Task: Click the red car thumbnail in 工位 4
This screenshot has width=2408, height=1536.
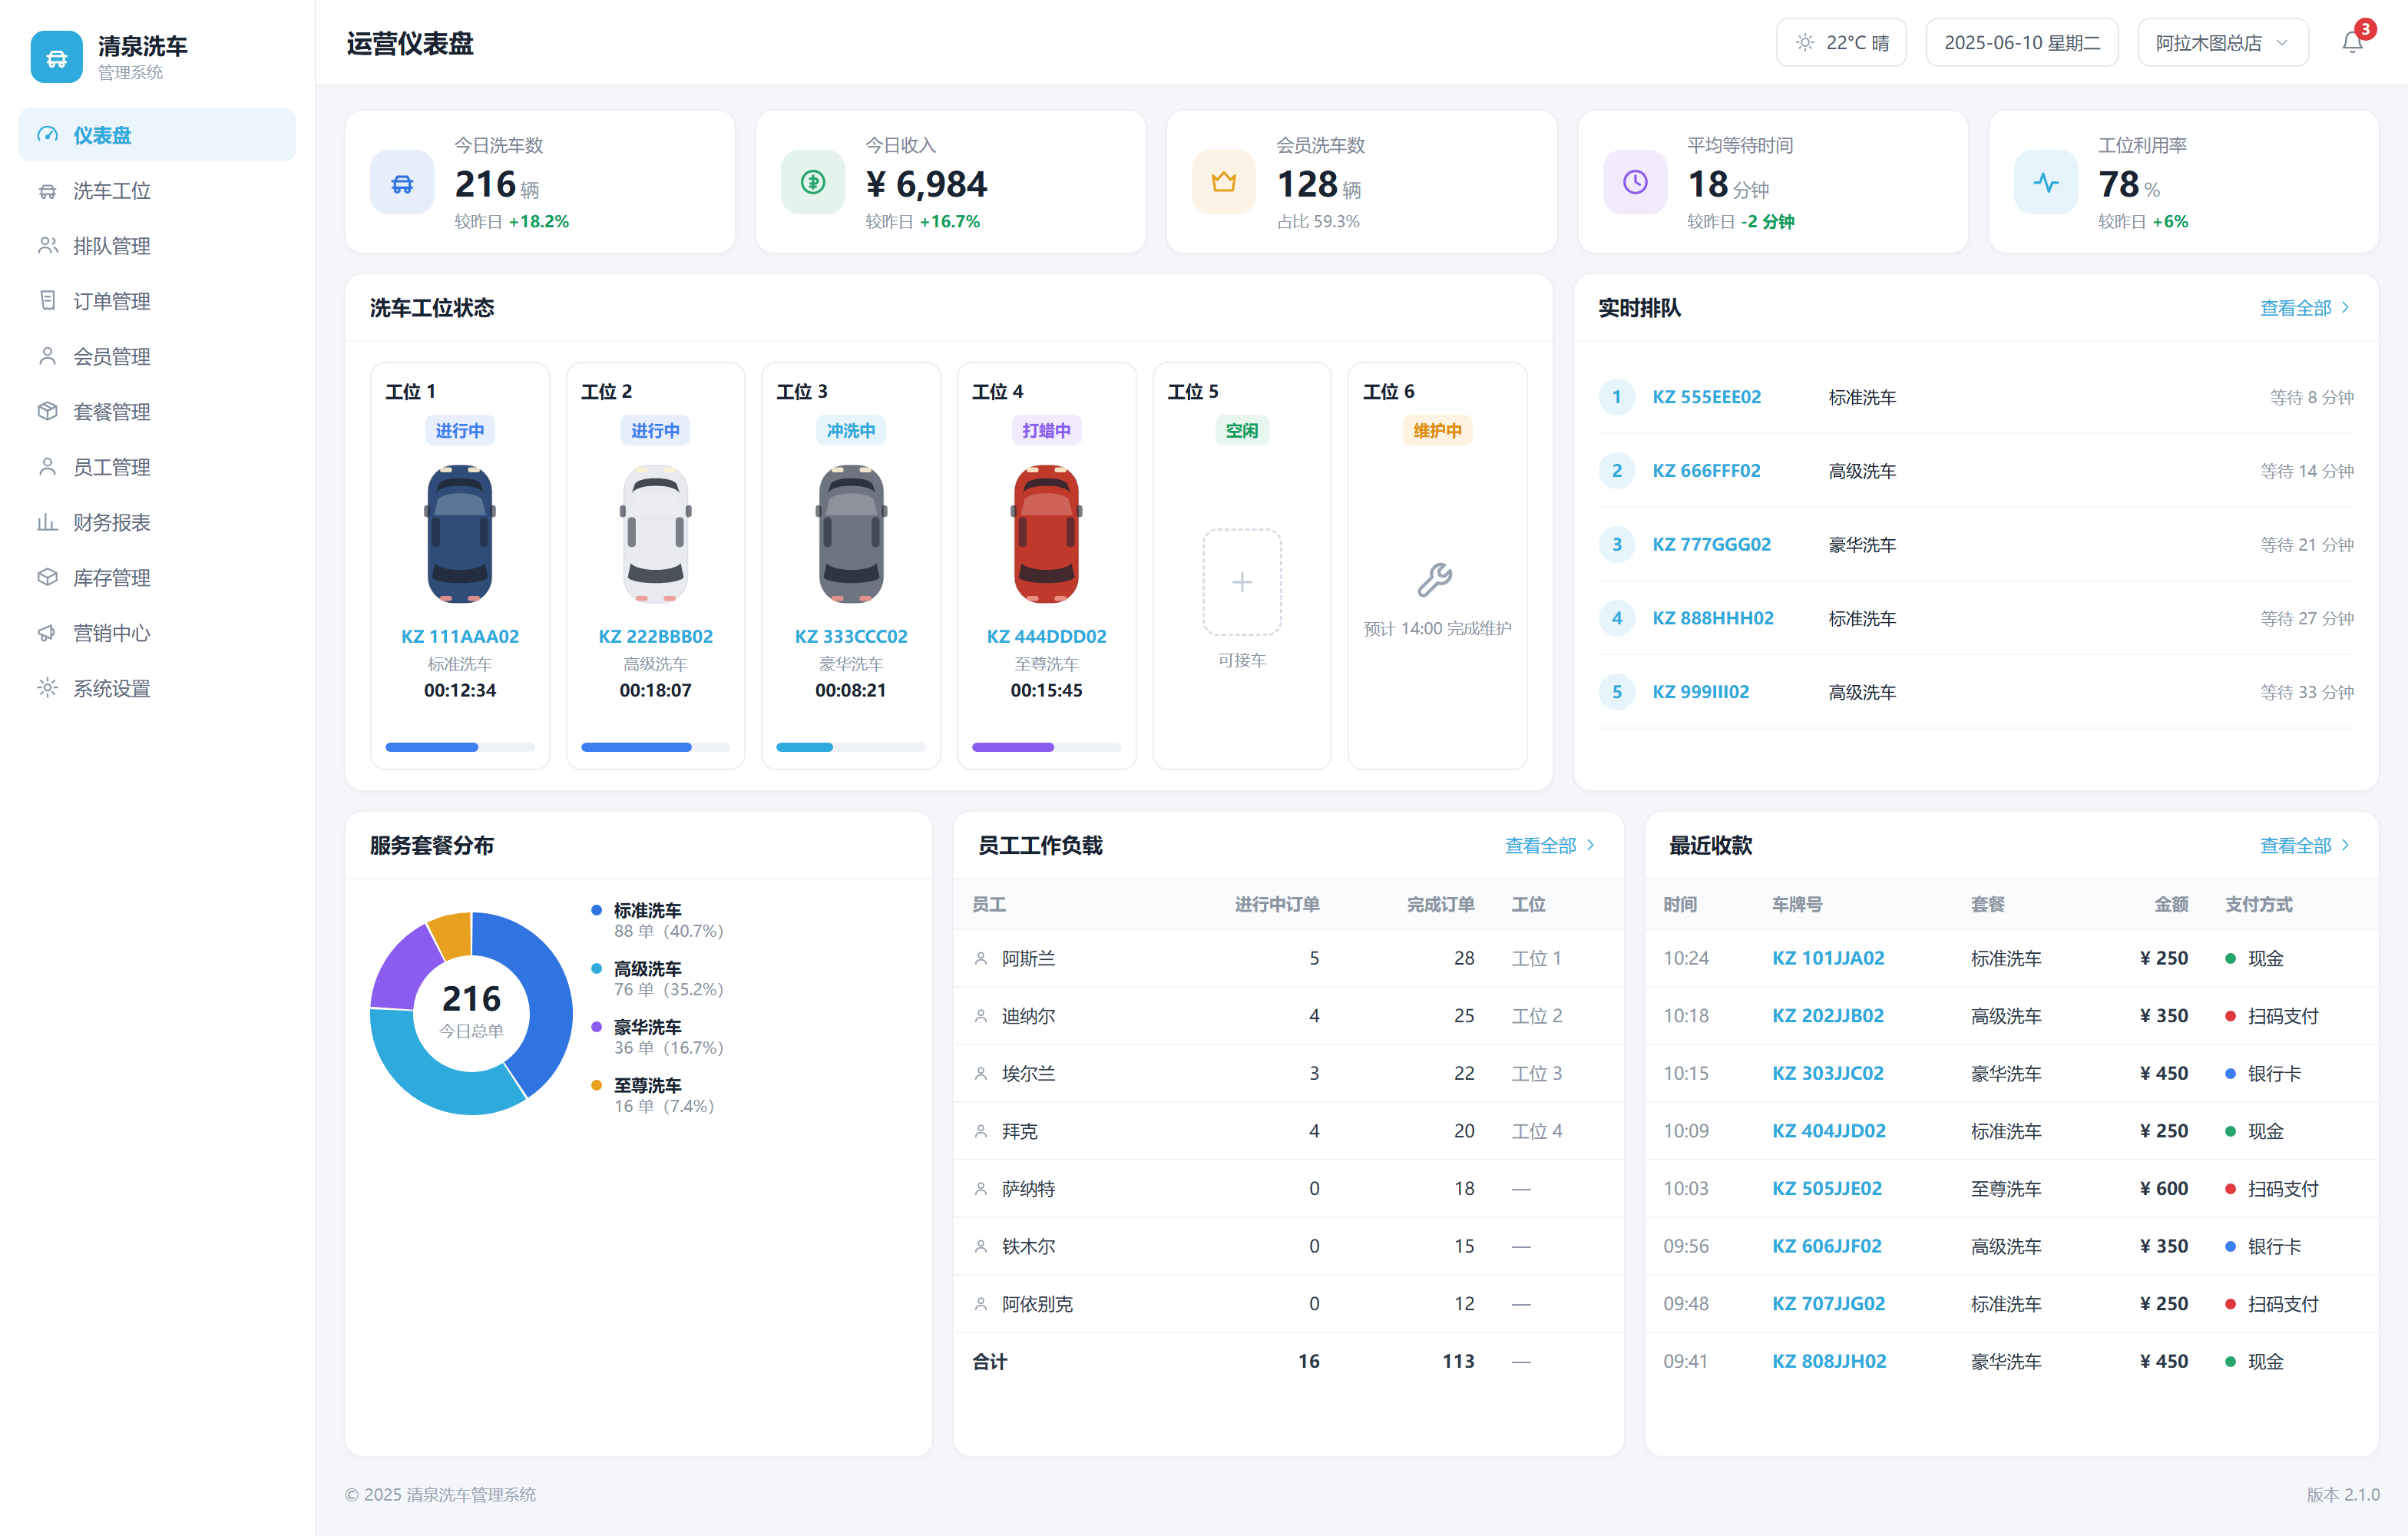Action: [x=1046, y=534]
